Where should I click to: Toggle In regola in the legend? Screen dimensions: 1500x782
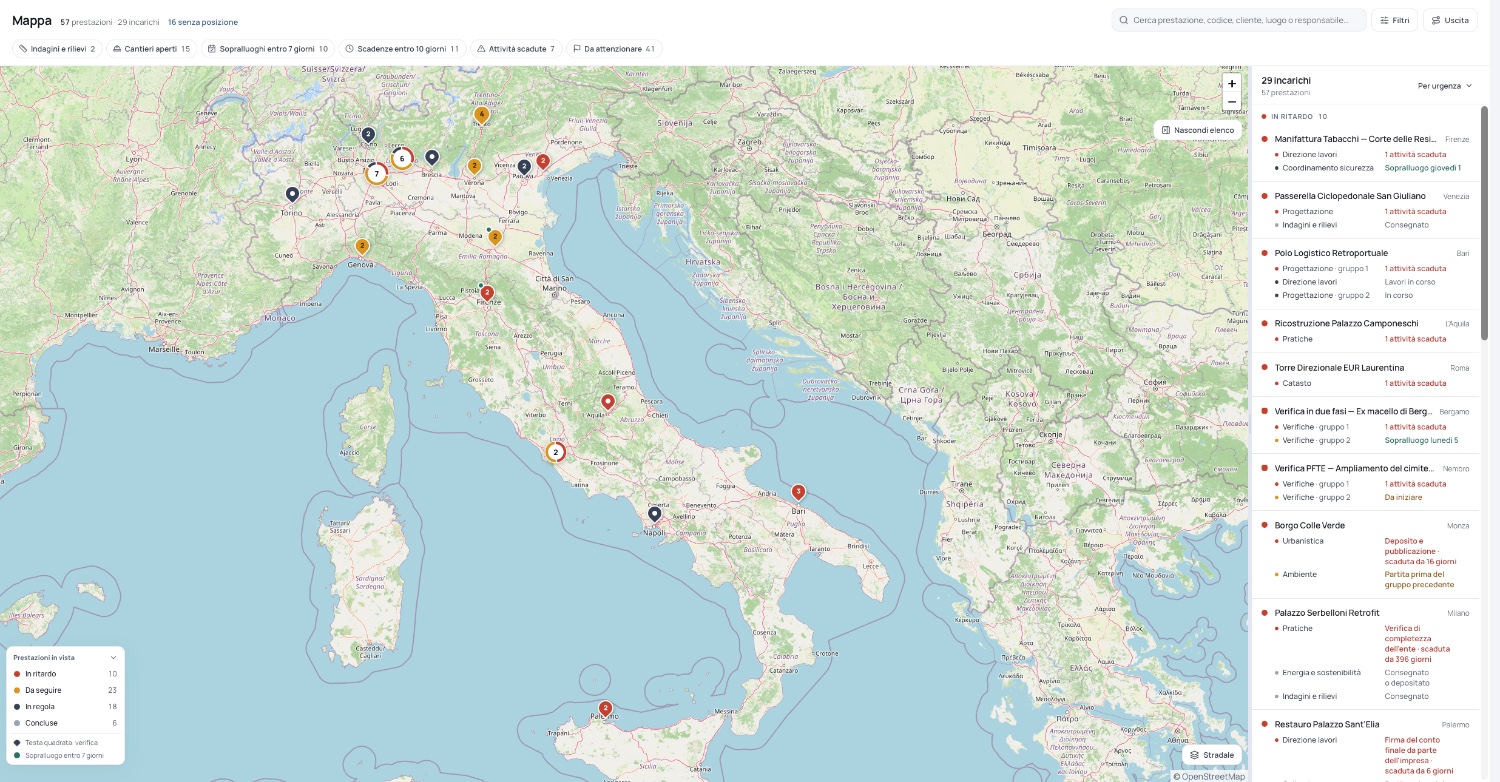pyautogui.click(x=65, y=706)
